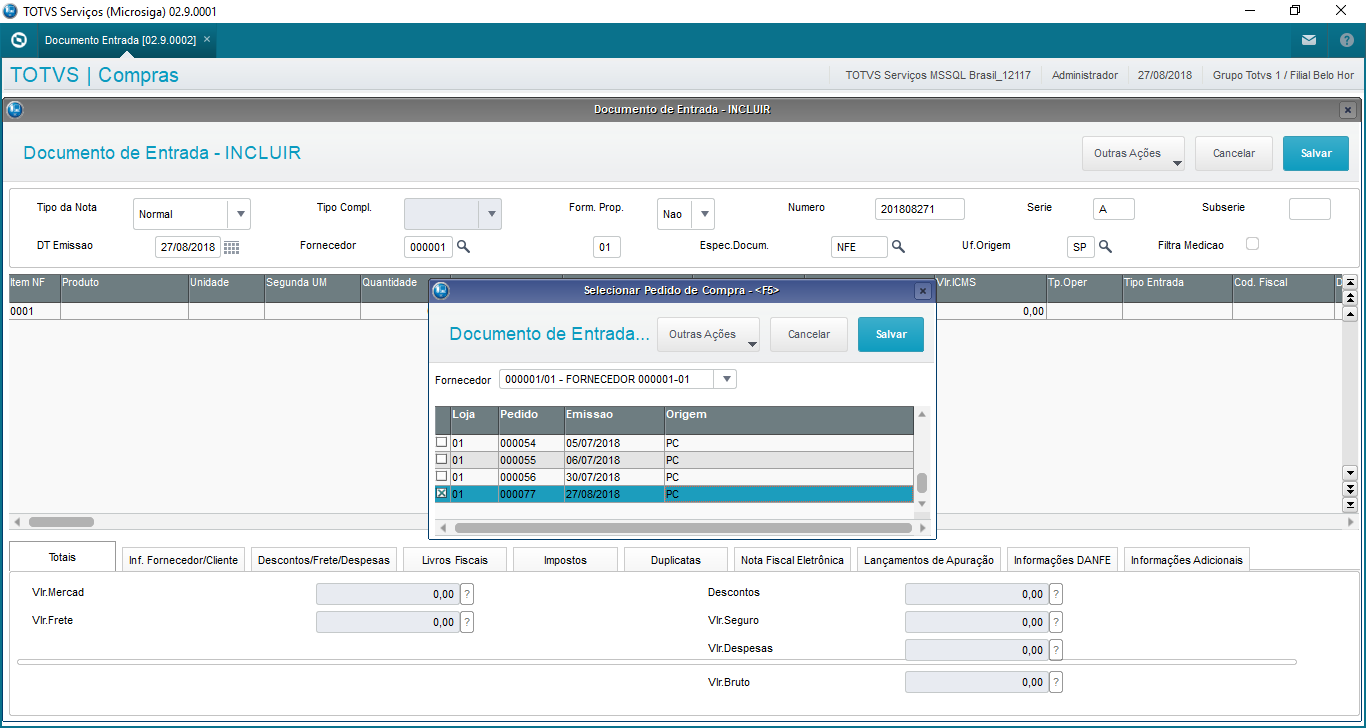This screenshot has height=728, width=1366.
Task: Open the Impostos tab
Action: [565, 560]
